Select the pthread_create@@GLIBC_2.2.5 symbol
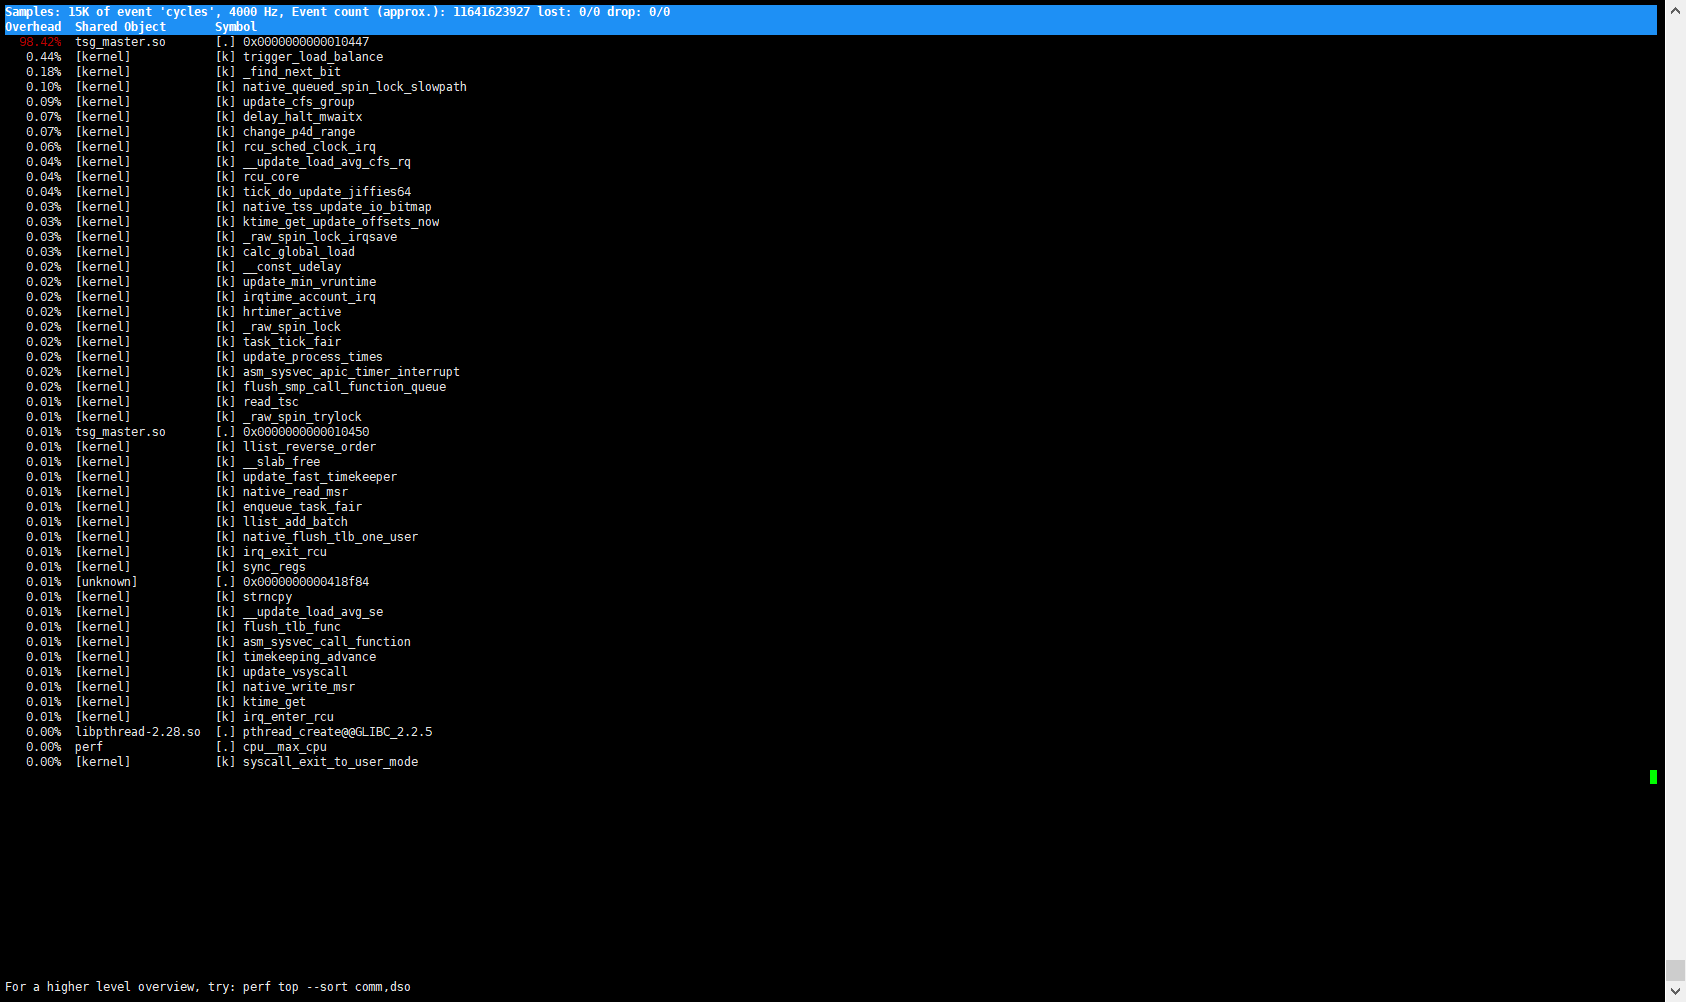The image size is (1686, 1002). 337,732
